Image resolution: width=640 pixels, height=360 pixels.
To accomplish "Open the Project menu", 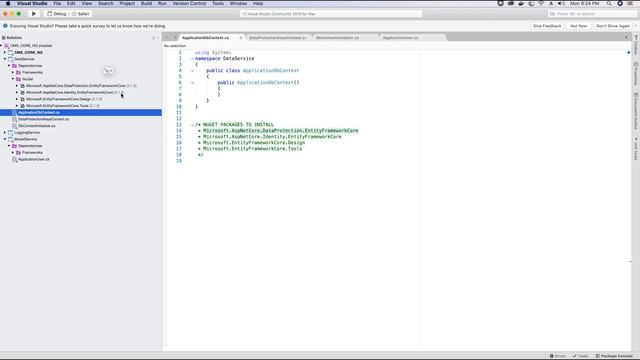I will point(127,3).
